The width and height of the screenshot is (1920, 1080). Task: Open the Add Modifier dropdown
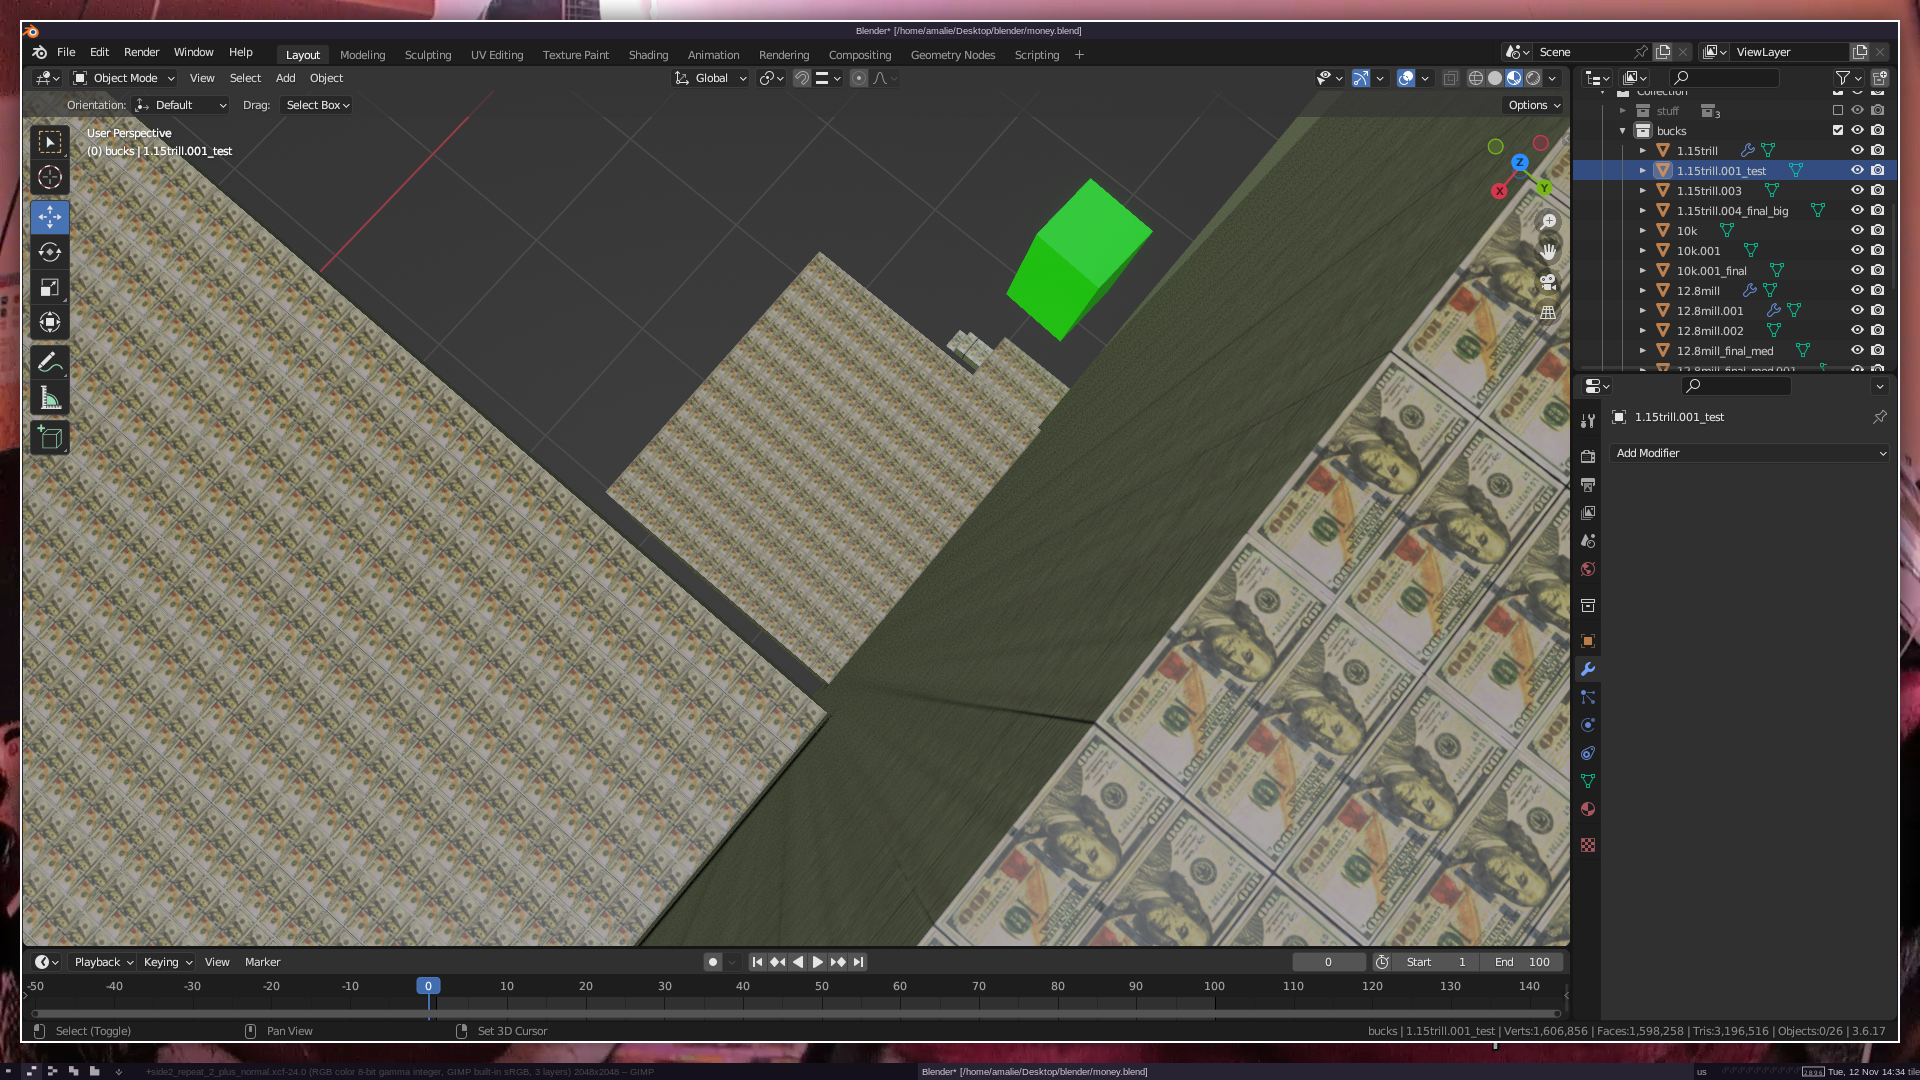click(1750, 453)
